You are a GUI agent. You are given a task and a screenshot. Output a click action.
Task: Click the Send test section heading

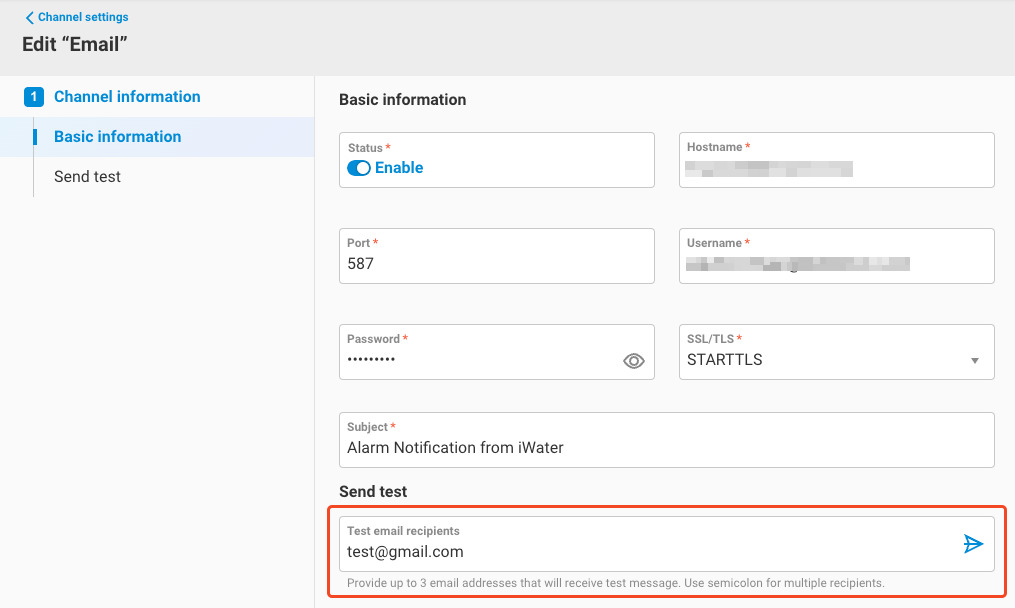point(373,492)
